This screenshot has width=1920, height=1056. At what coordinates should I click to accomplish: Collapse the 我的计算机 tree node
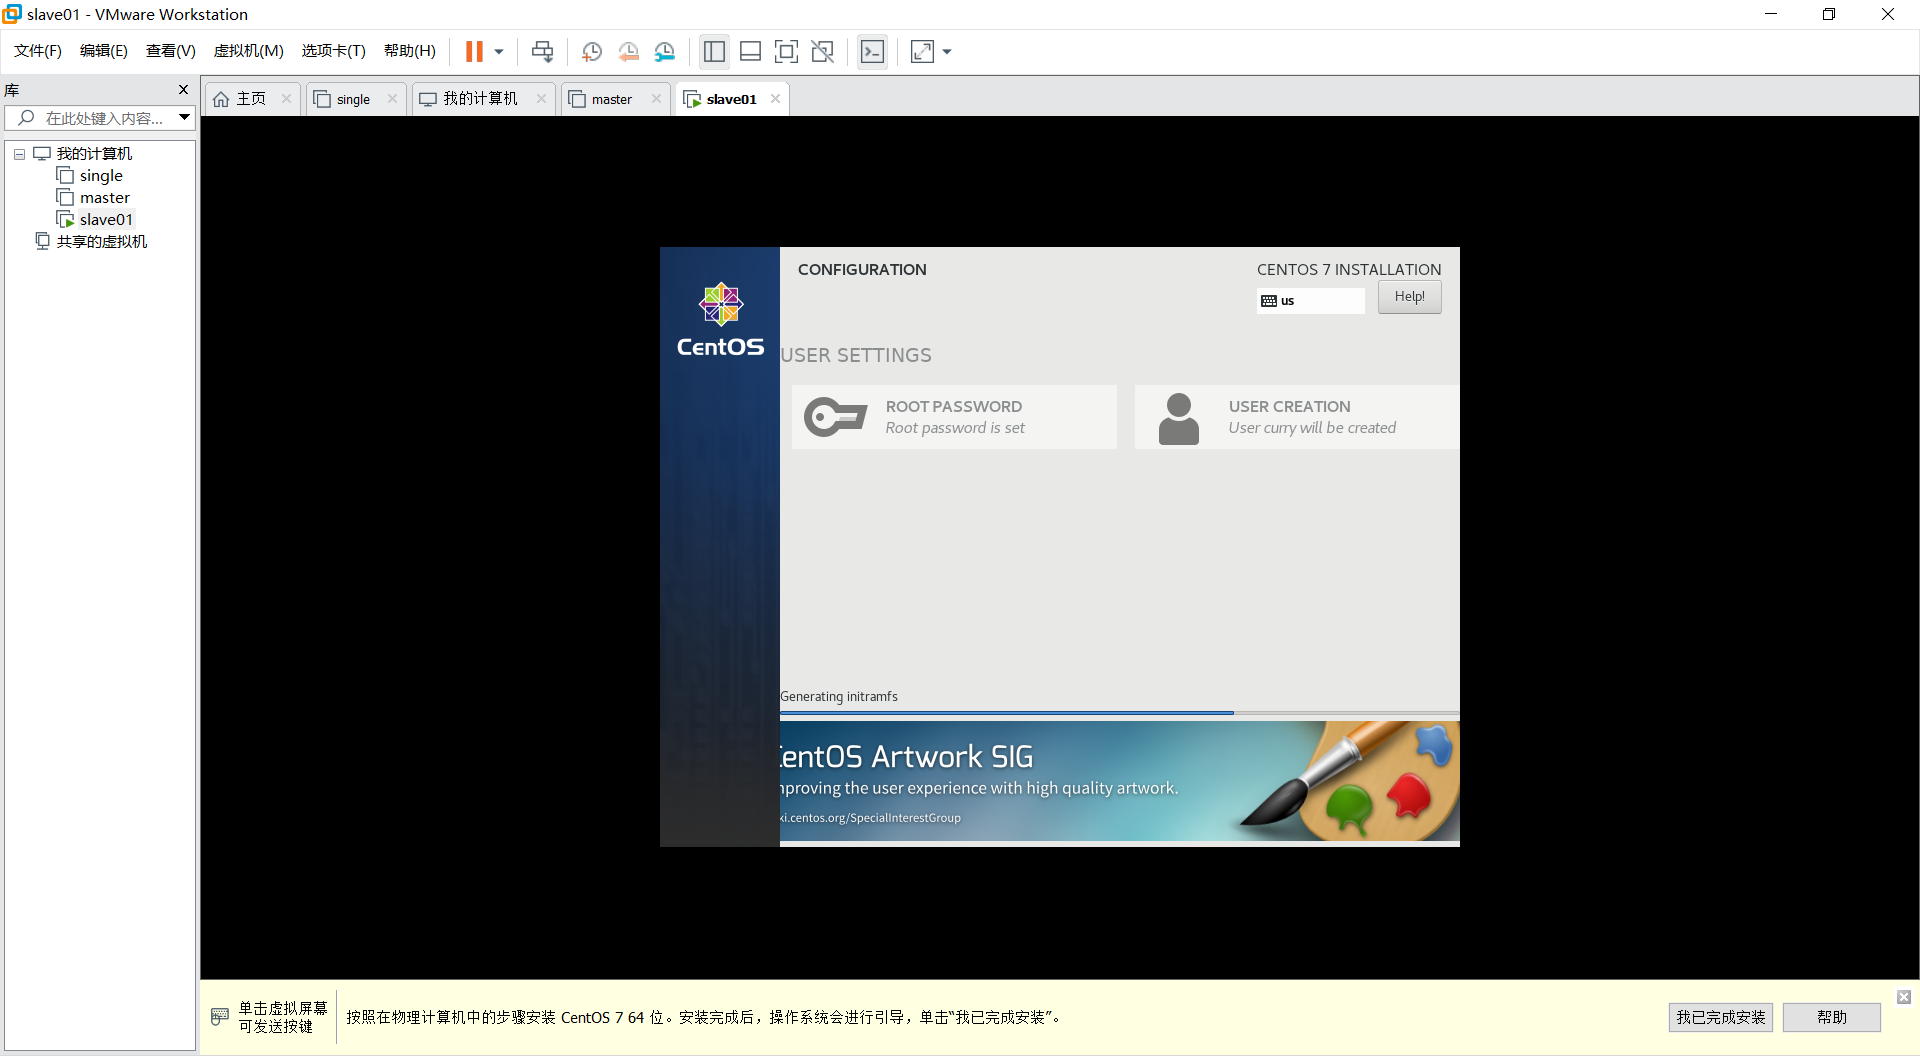pyautogui.click(x=19, y=154)
